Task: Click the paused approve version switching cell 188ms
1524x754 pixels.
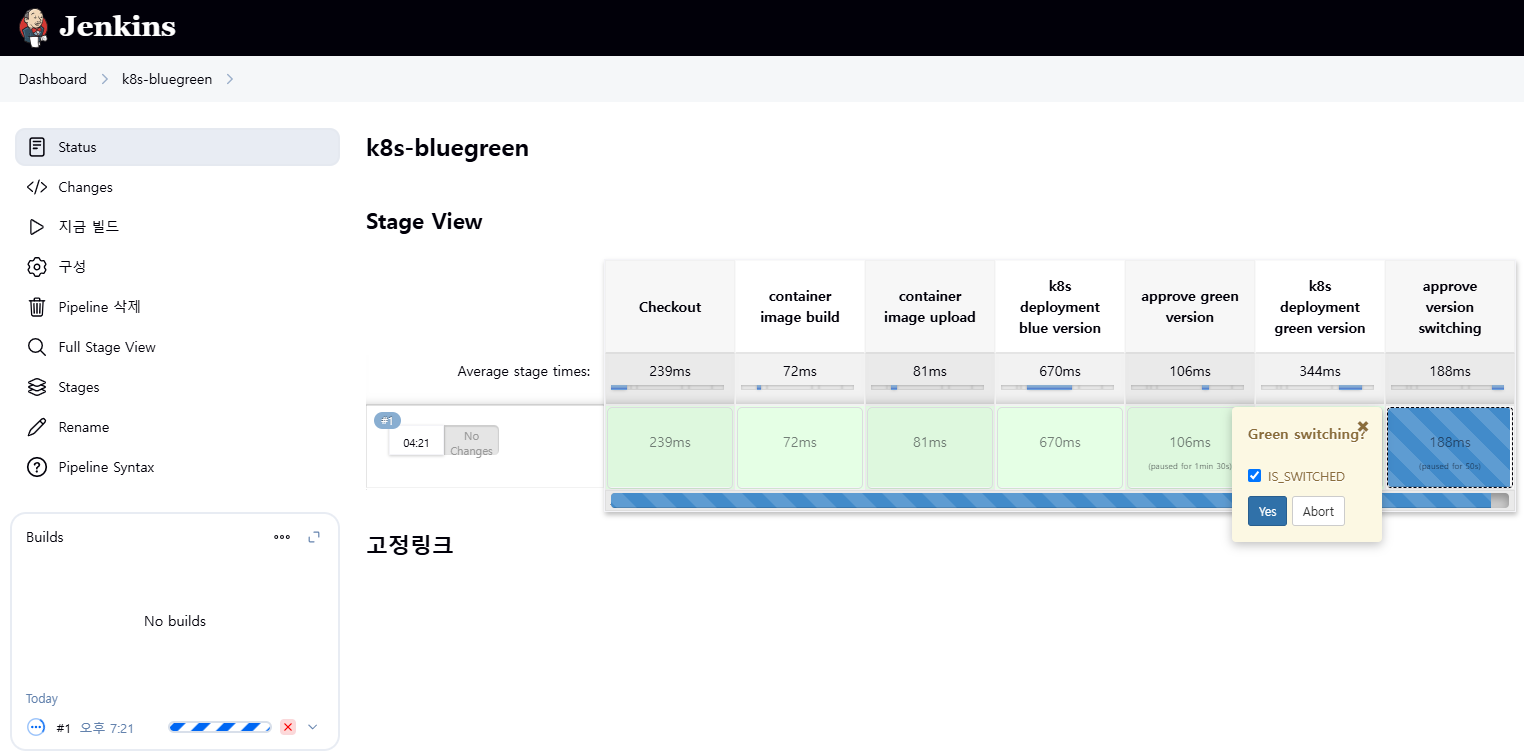Action: [1450, 448]
